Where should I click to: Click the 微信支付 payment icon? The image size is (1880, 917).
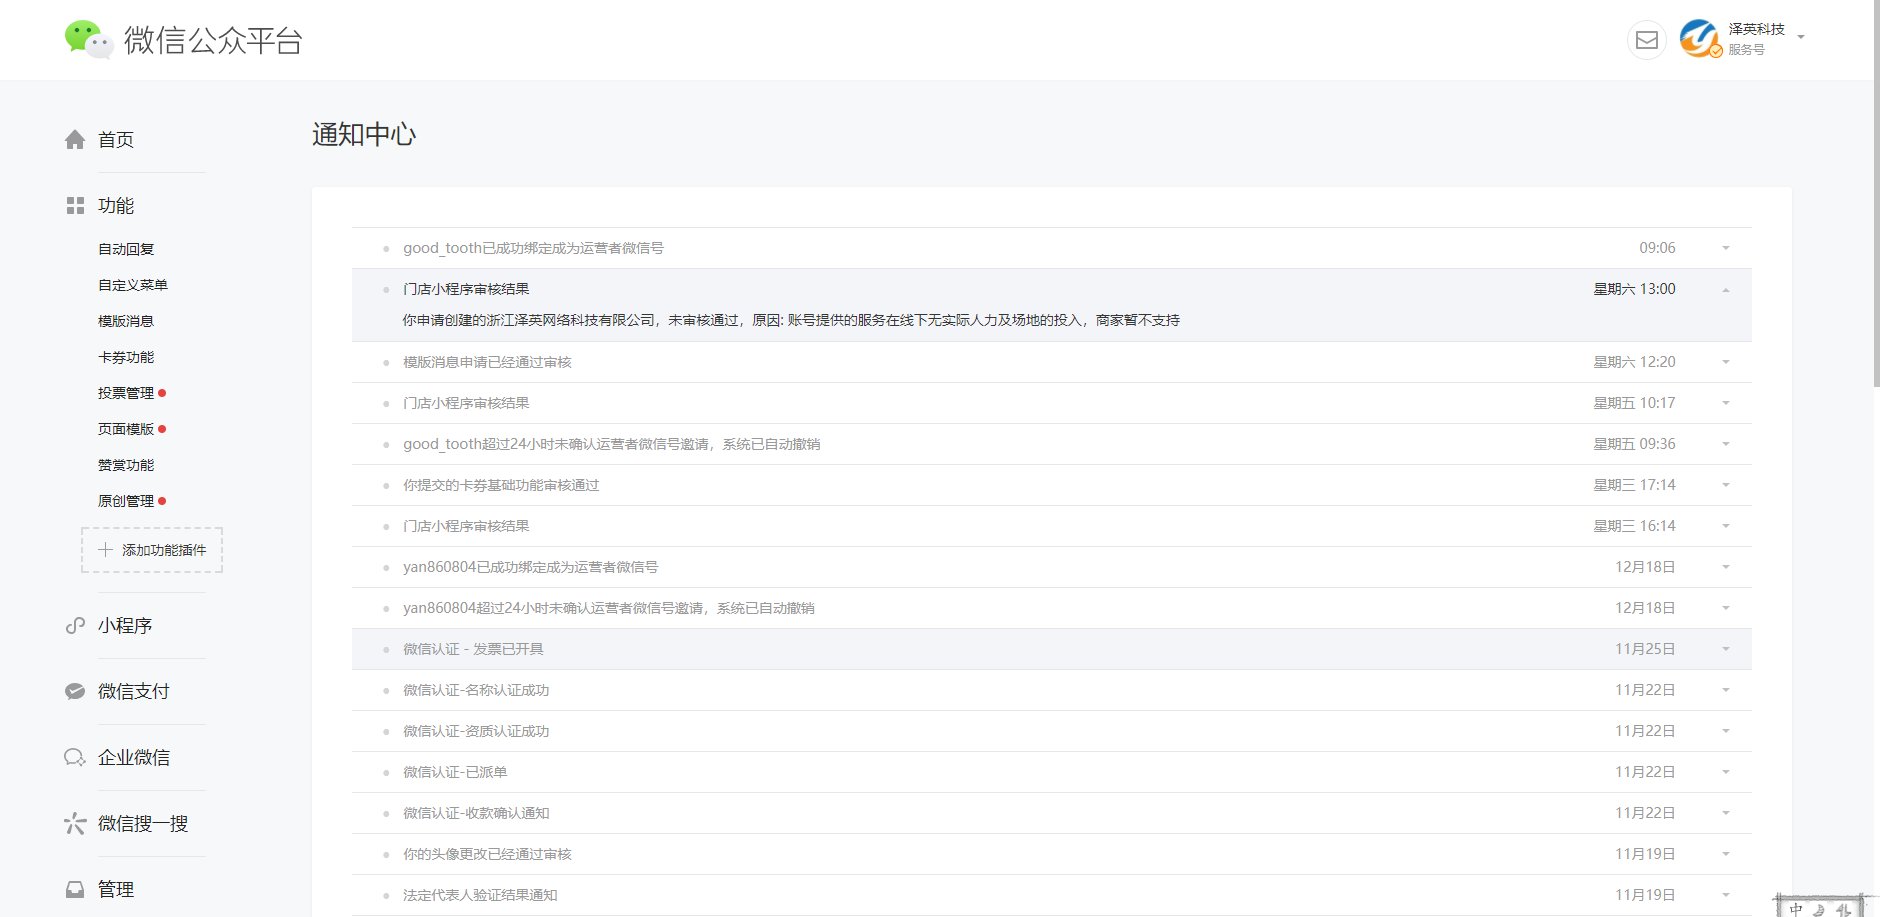pyautogui.click(x=75, y=692)
